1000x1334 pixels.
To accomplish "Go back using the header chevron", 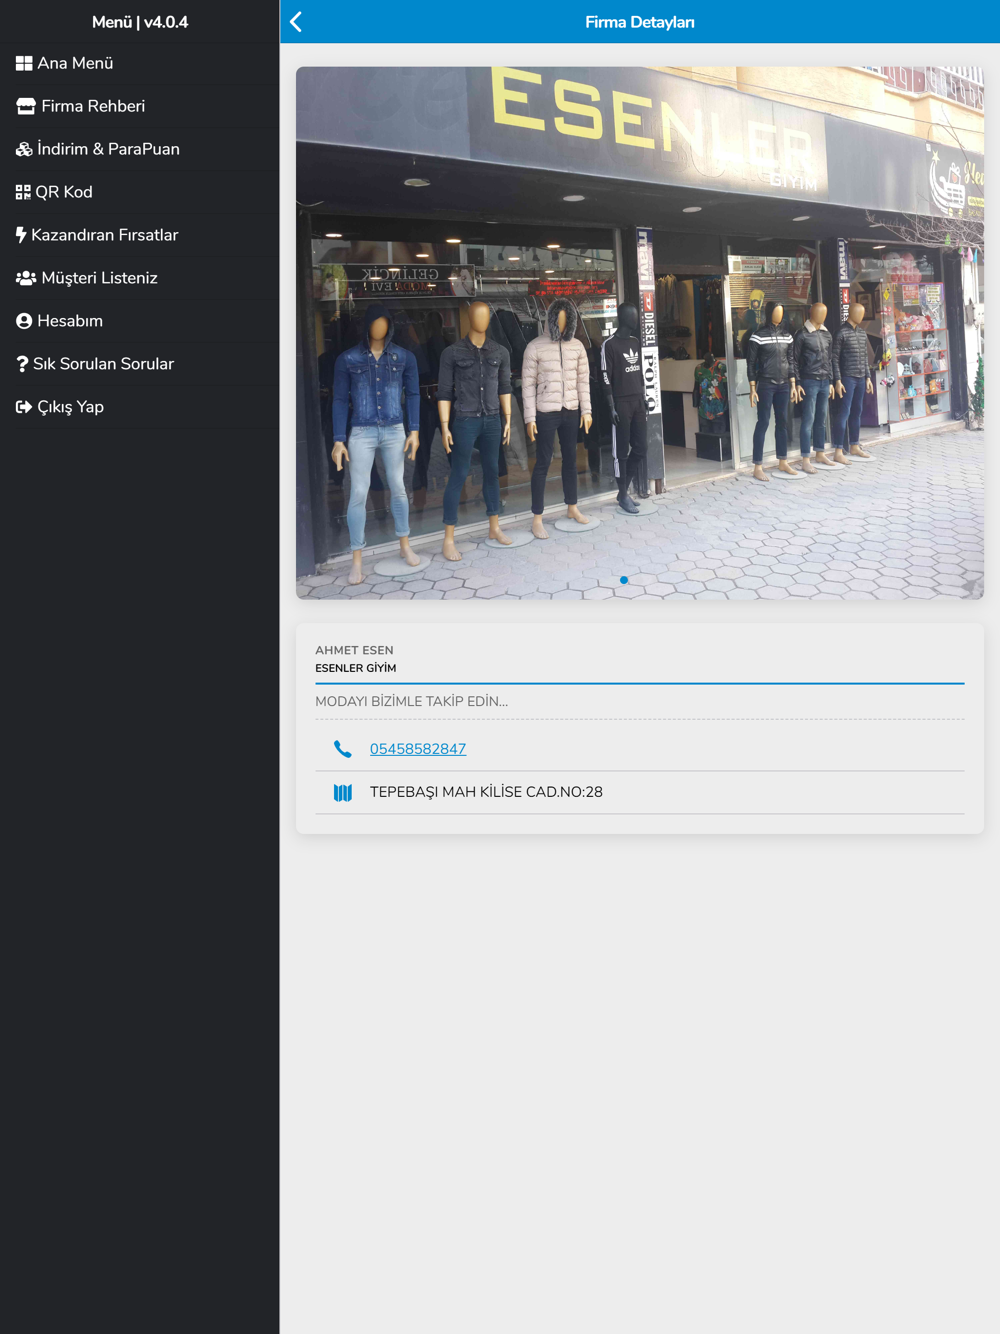I will [296, 22].
